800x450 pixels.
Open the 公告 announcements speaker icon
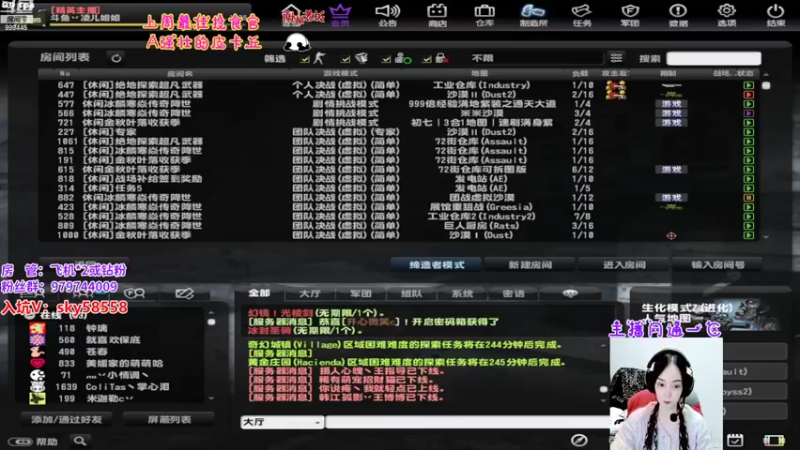click(387, 14)
